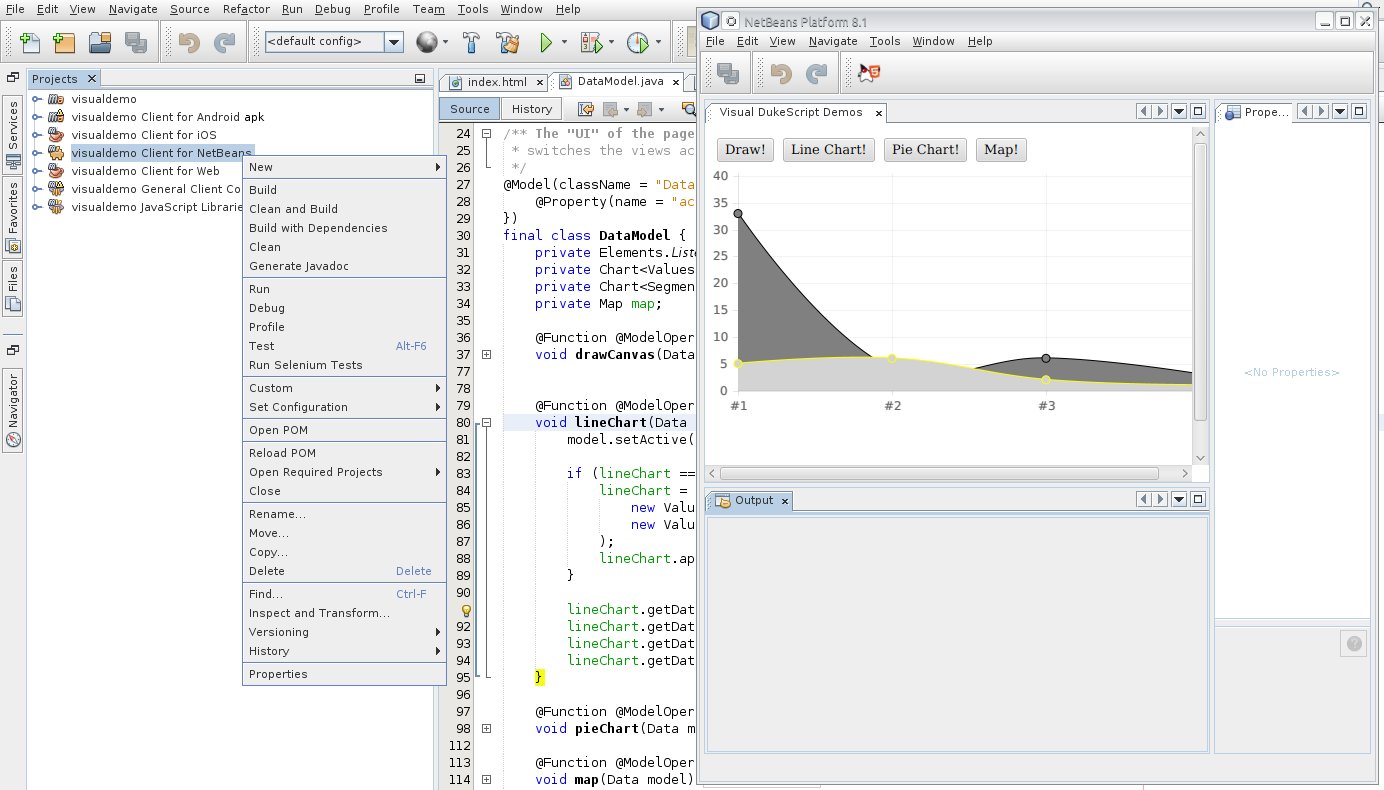1384x790 pixels.
Task: Toggle editor to History view
Action: pos(531,109)
